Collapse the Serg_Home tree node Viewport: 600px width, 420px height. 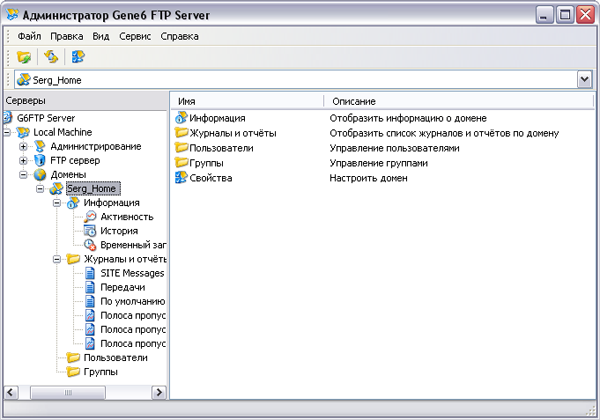click(40, 189)
